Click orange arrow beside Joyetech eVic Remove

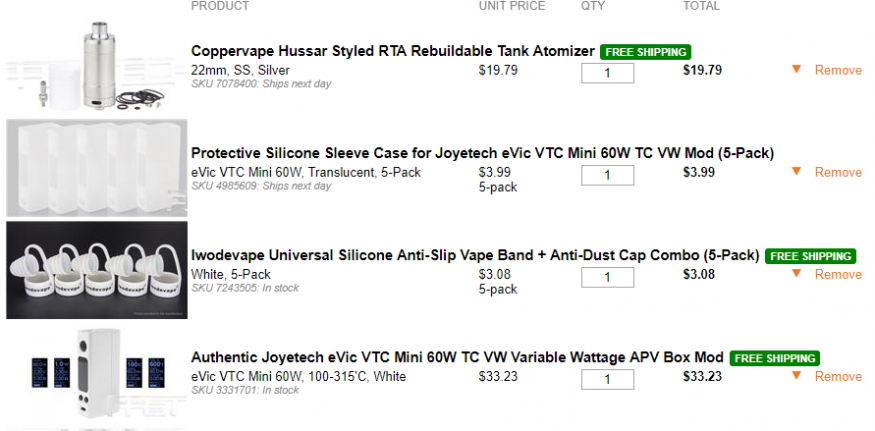click(796, 376)
